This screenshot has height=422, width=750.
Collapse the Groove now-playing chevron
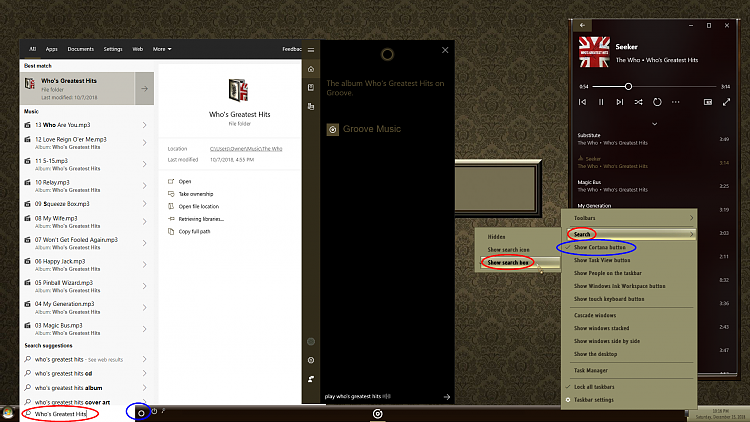click(654, 124)
